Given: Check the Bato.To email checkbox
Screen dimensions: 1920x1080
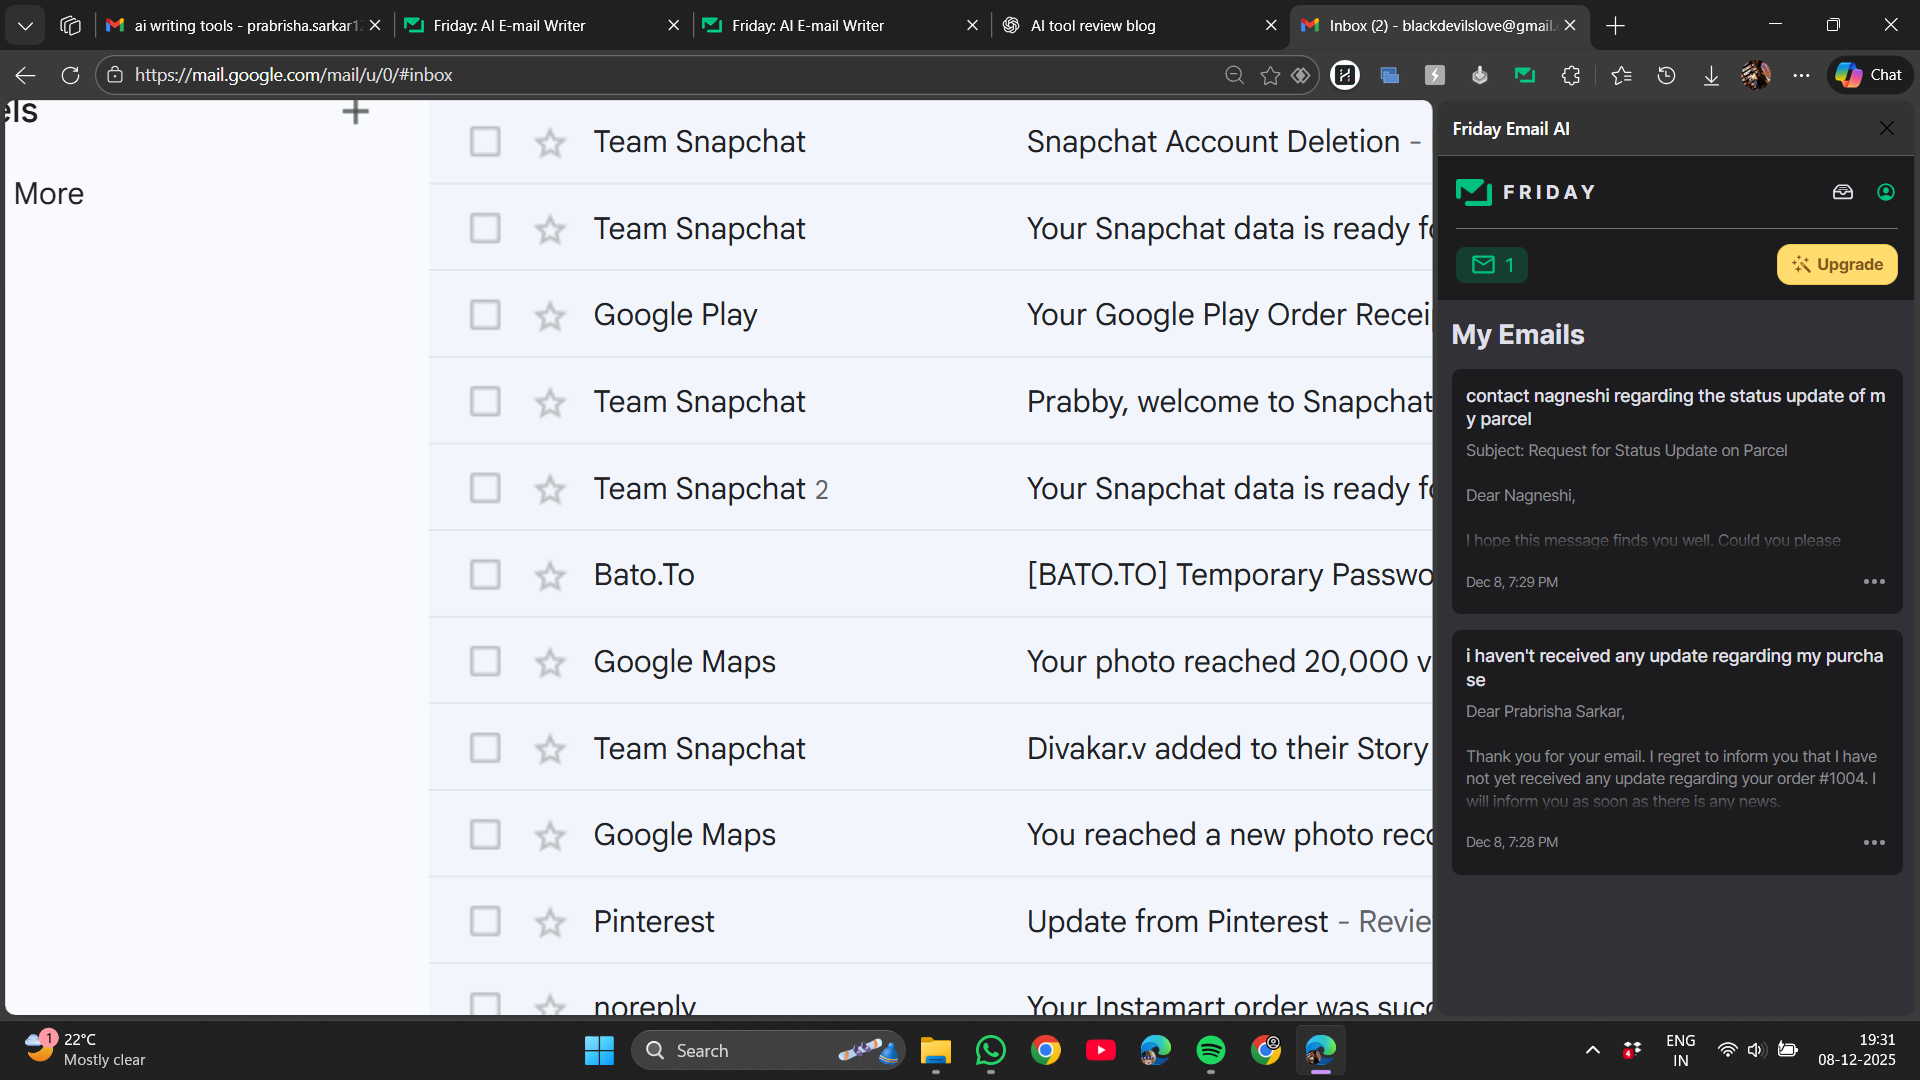Looking at the screenshot, I should coord(485,575).
